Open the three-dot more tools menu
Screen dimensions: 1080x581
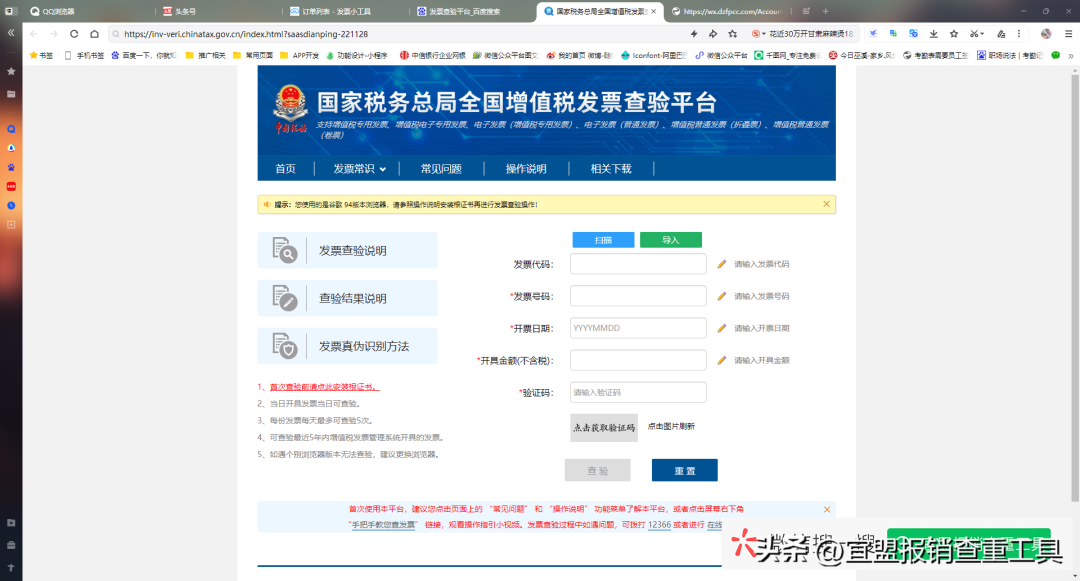coord(1019,34)
